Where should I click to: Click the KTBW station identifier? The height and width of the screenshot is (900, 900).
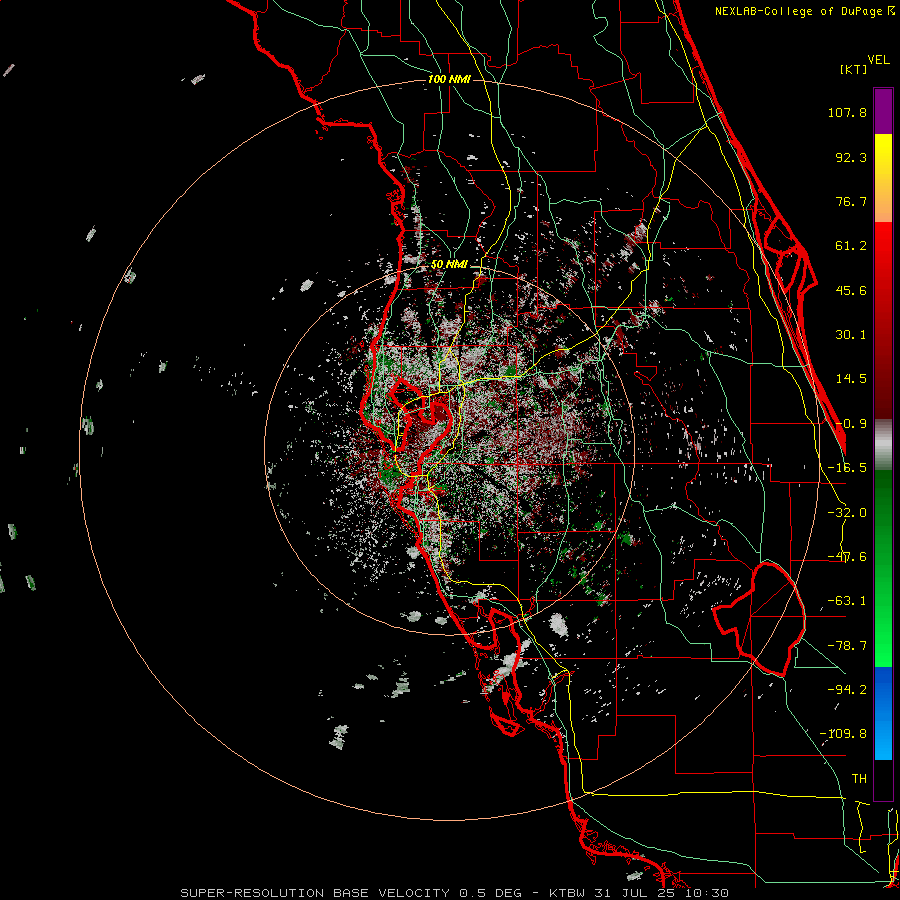pos(568,893)
